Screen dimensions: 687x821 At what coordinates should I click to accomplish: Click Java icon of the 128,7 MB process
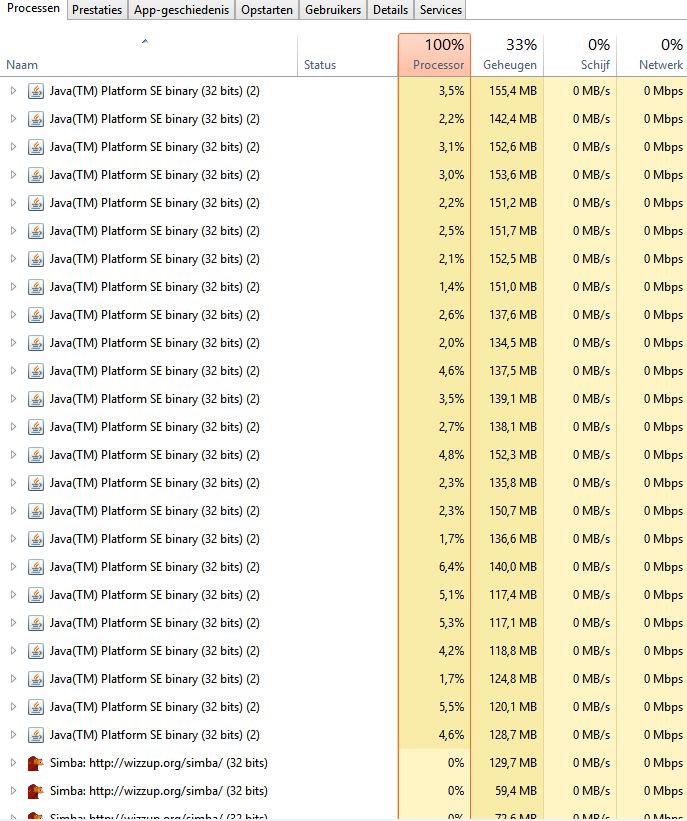point(36,735)
